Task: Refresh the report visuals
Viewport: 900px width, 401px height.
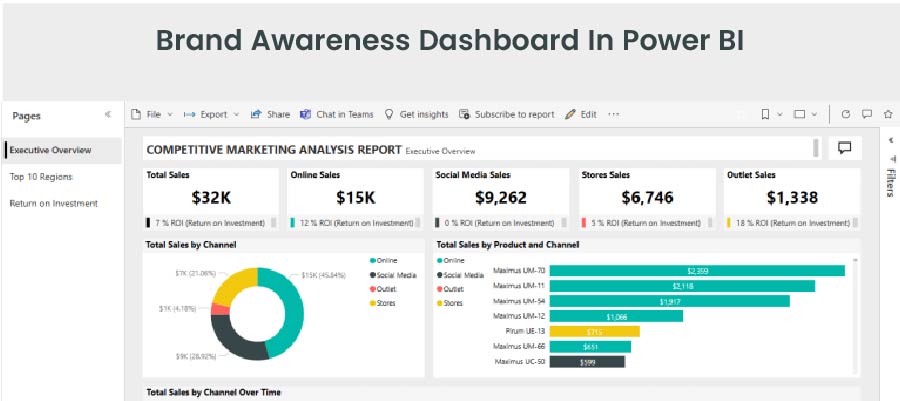Action: pyautogui.click(x=845, y=114)
